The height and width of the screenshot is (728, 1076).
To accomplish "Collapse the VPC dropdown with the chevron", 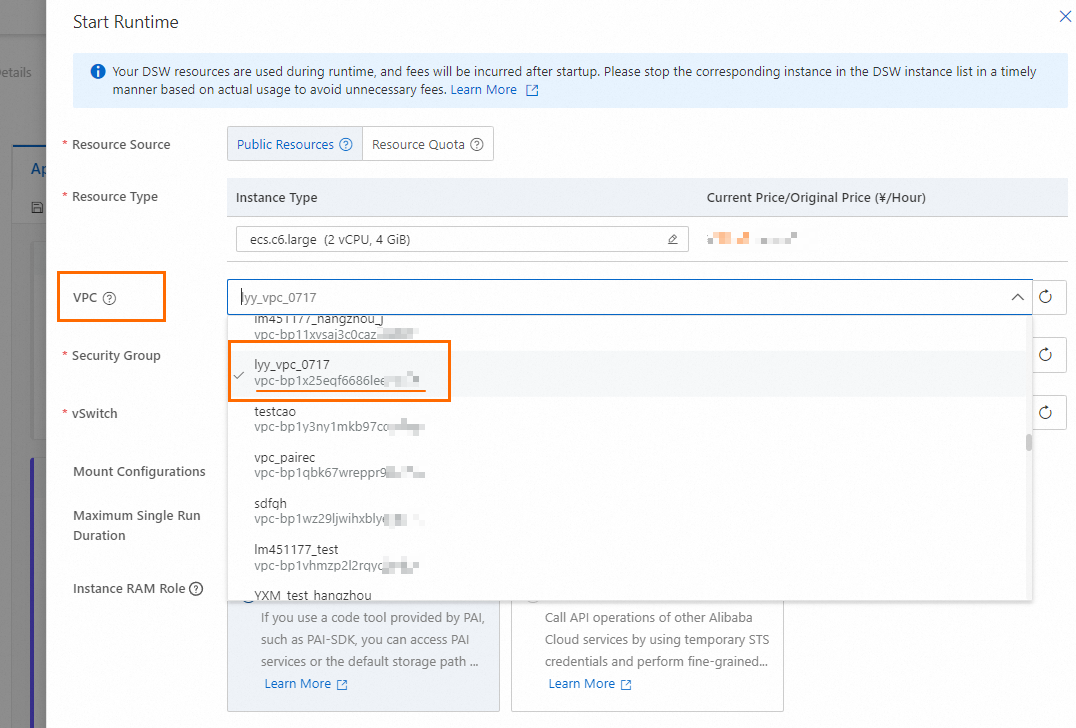I will (x=1017, y=297).
